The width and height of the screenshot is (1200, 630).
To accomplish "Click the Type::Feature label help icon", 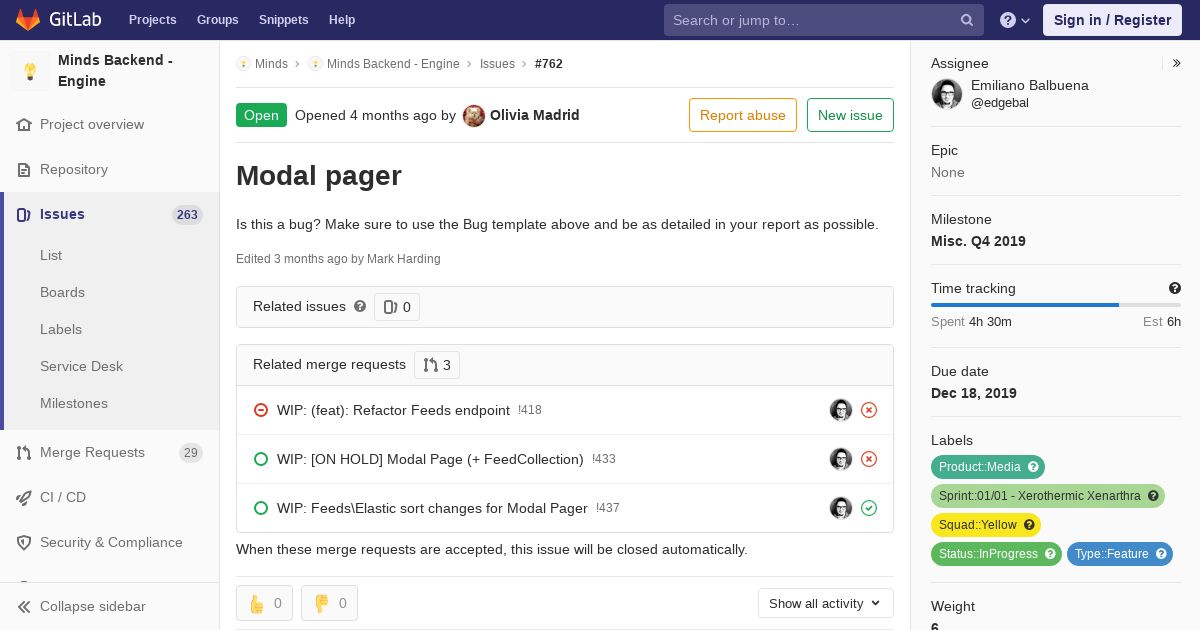I will point(1161,554).
